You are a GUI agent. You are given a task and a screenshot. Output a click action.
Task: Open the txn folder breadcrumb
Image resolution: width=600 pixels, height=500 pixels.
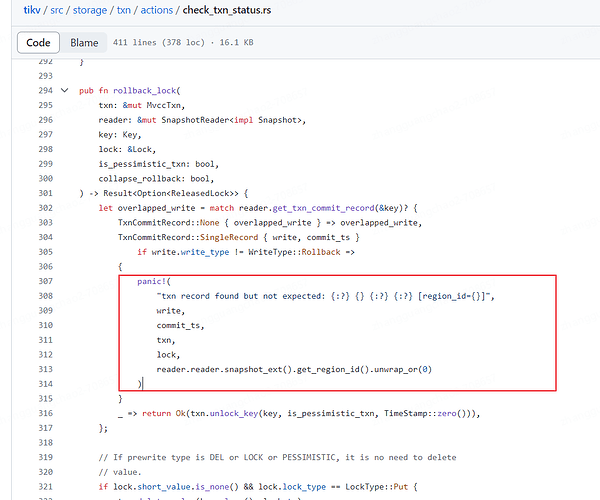tap(124, 10)
